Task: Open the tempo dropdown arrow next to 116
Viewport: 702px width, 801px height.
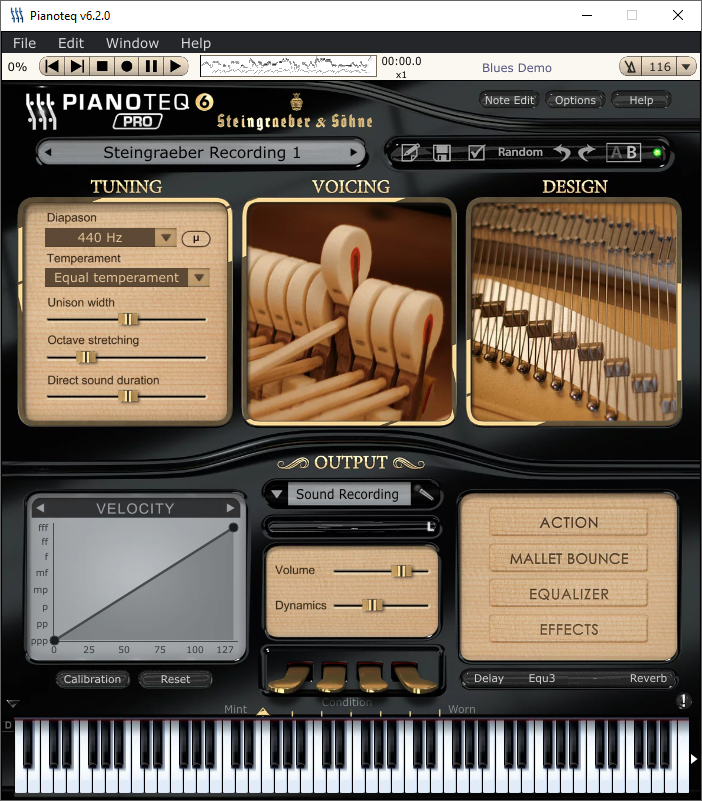Action: pos(686,67)
